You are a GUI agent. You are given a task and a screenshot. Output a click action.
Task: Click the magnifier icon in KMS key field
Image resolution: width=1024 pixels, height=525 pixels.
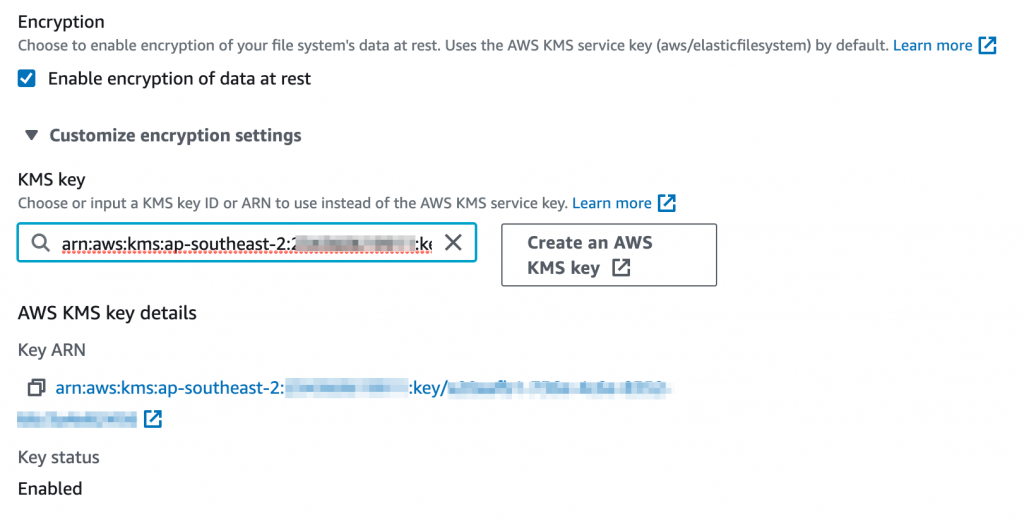click(40, 243)
